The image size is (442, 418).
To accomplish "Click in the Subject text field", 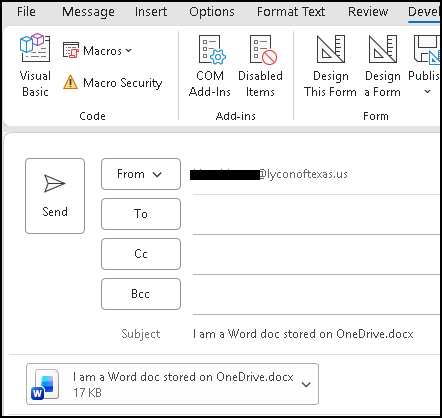I will 316,334.
